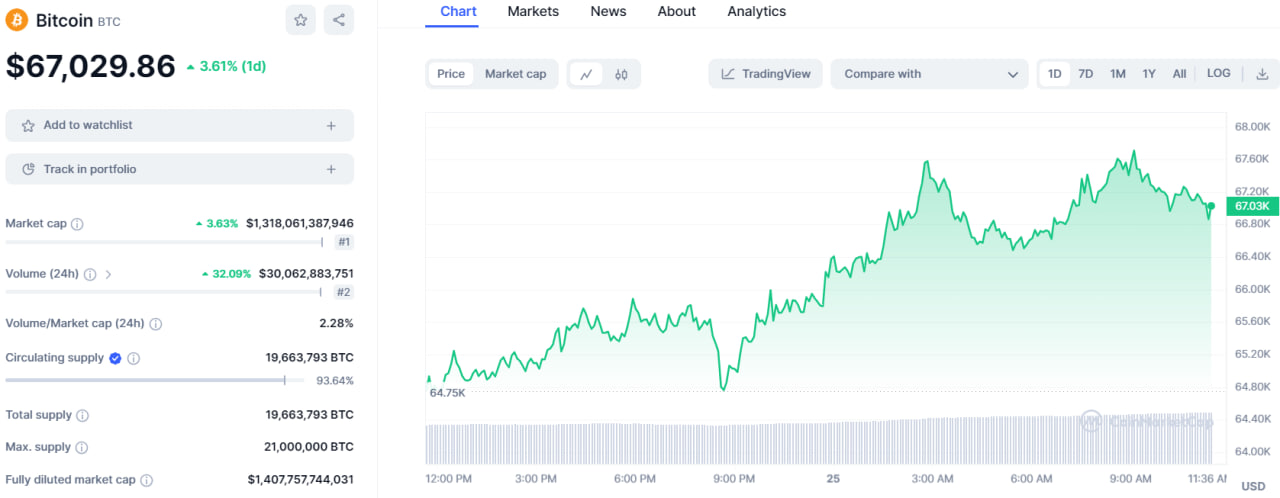Click the share icon
Viewport: 1280px width, 498px height.
[x=339, y=20]
